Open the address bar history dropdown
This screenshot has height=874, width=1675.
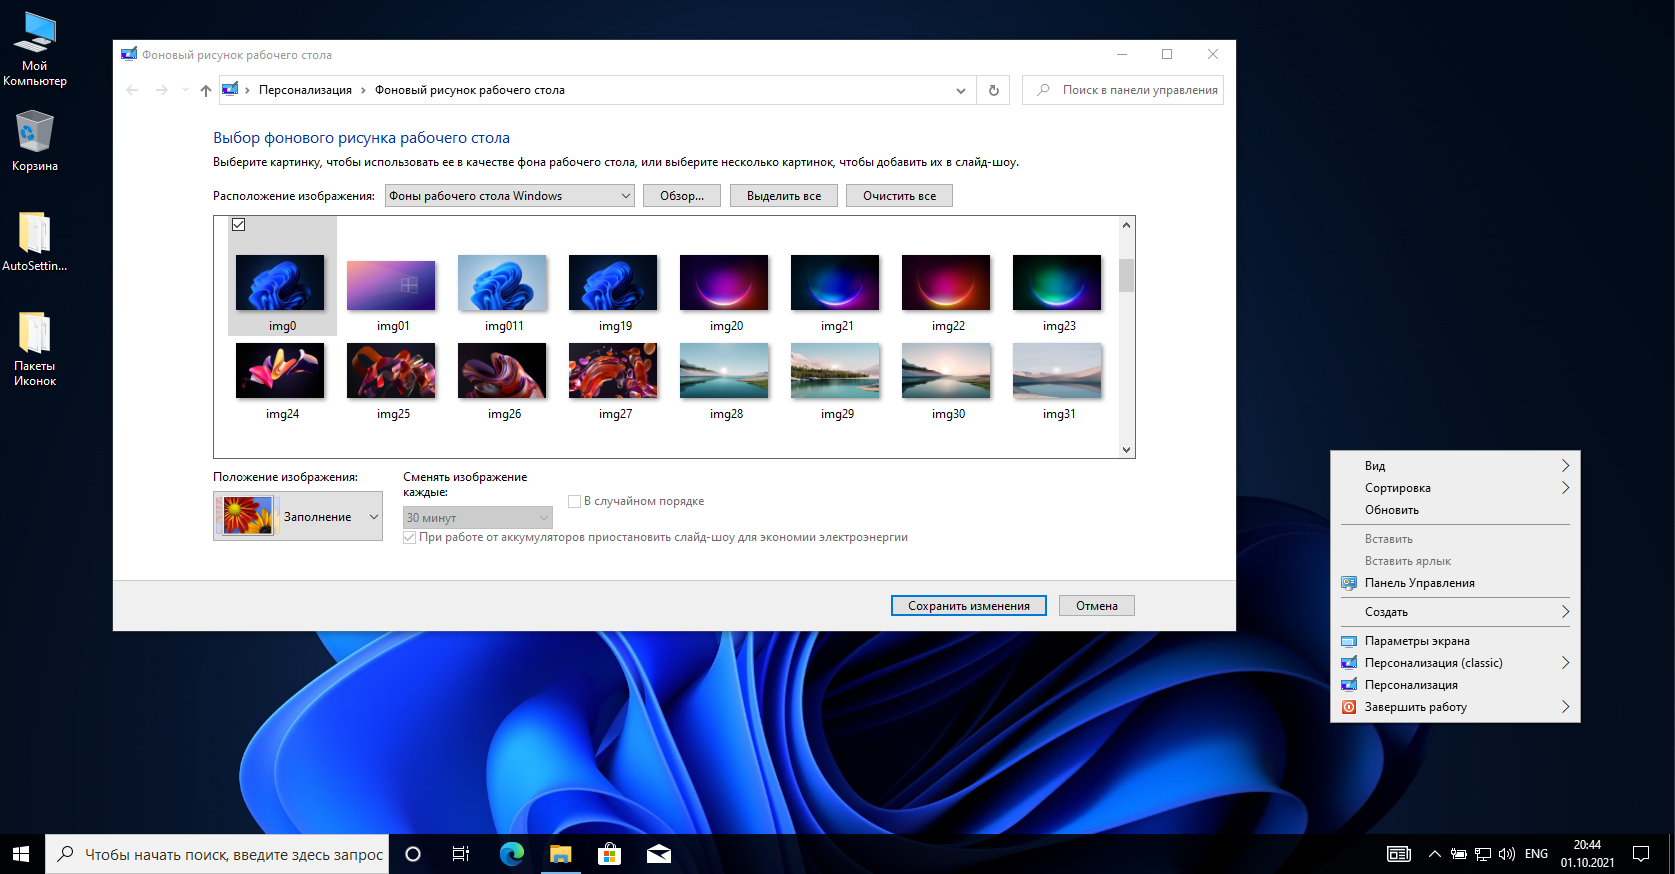coord(960,90)
